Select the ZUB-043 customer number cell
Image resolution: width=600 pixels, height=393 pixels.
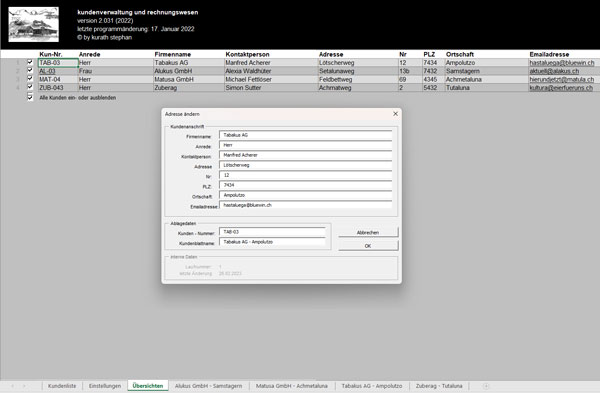point(58,88)
